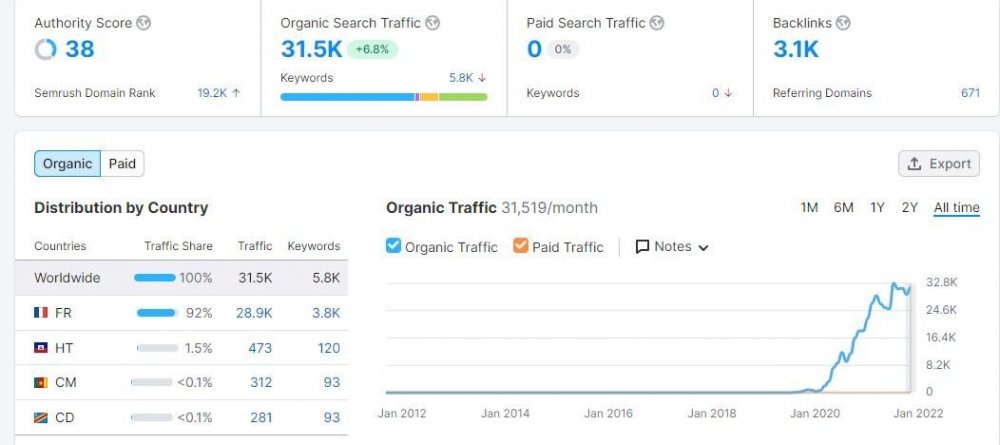Click the Organic Search Traffic info icon
Screen dimensions: 1000x445
pos(432,23)
